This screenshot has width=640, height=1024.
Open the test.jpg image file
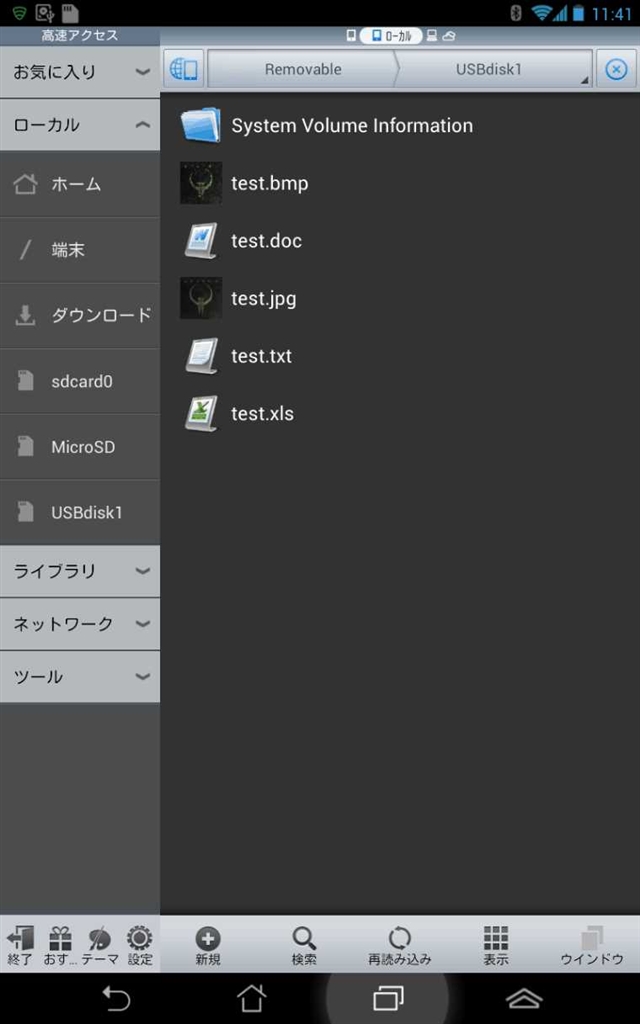click(263, 298)
